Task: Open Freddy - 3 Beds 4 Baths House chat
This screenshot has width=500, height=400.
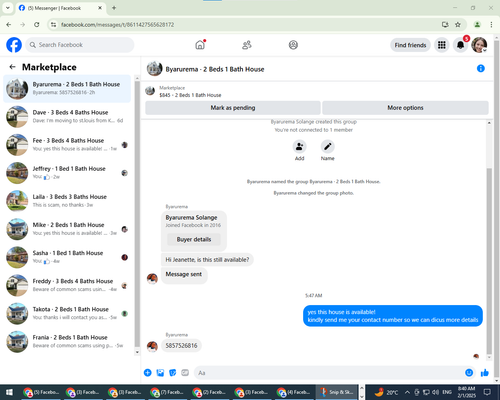Action: 67,285
